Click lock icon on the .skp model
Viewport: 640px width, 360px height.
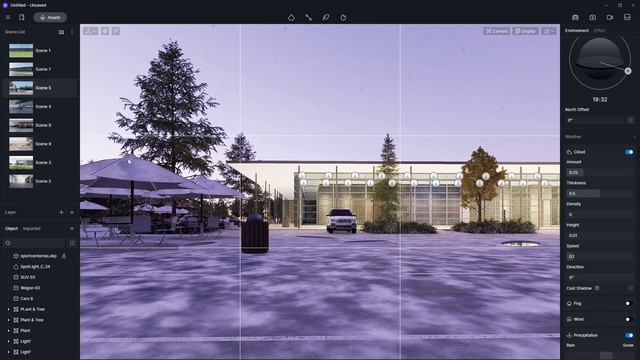point(64,256)
